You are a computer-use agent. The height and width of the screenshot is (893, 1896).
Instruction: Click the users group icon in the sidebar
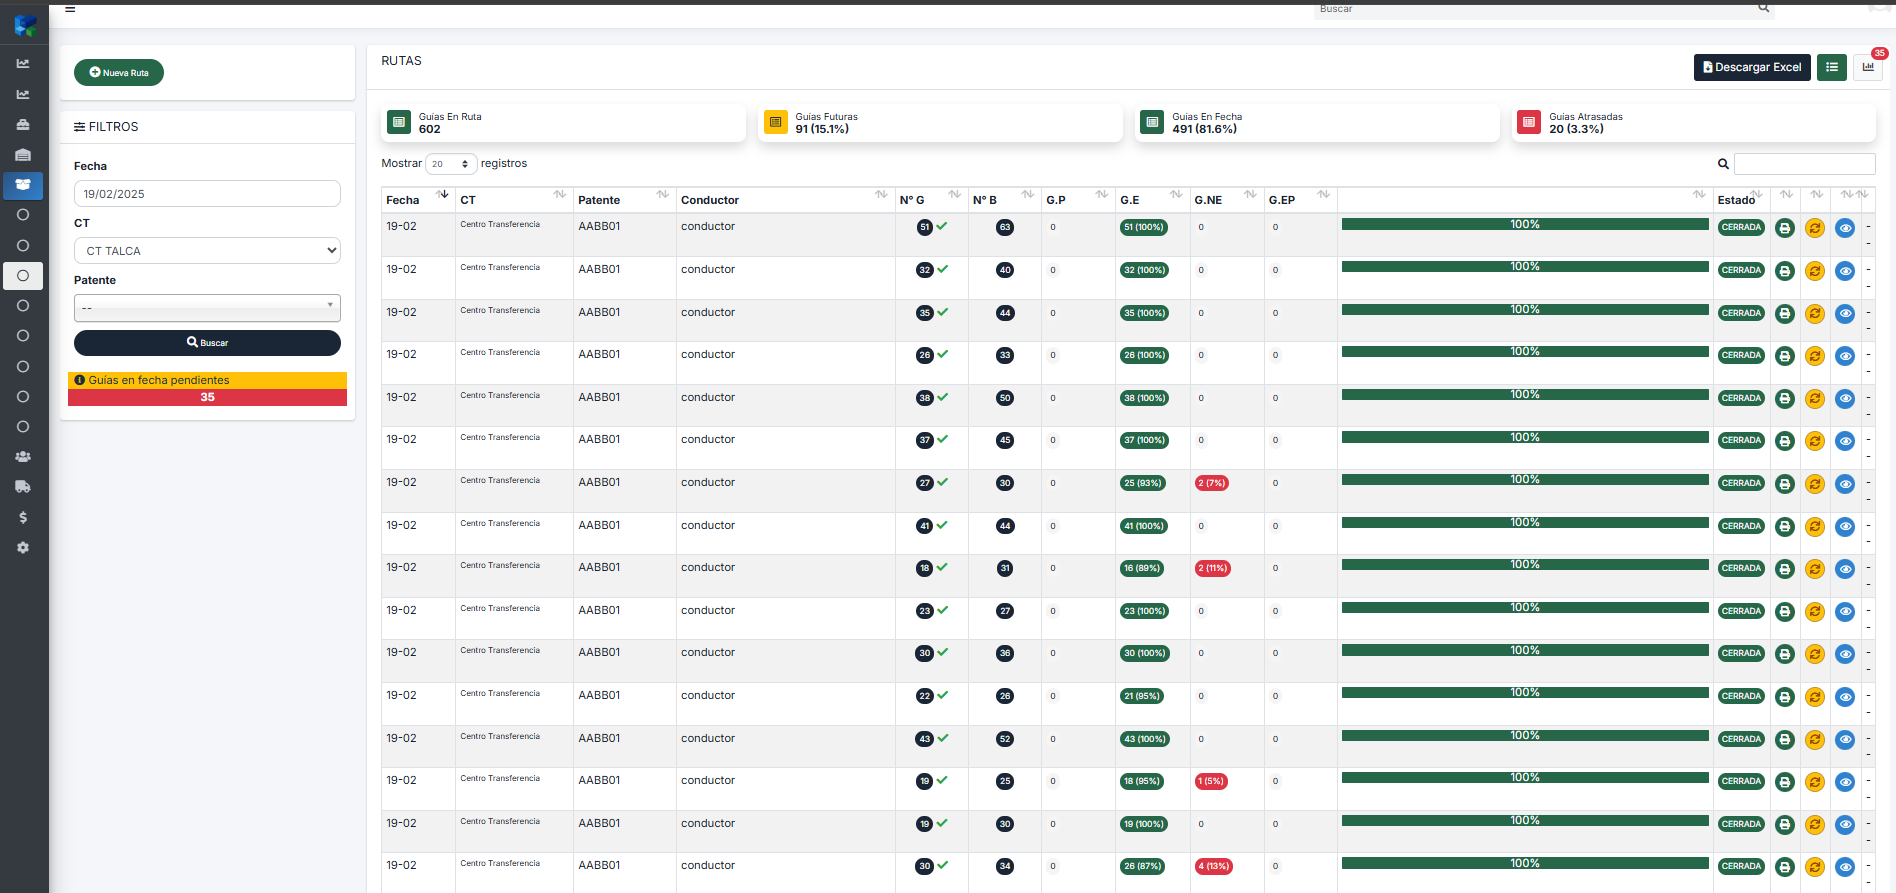point(23,457)
